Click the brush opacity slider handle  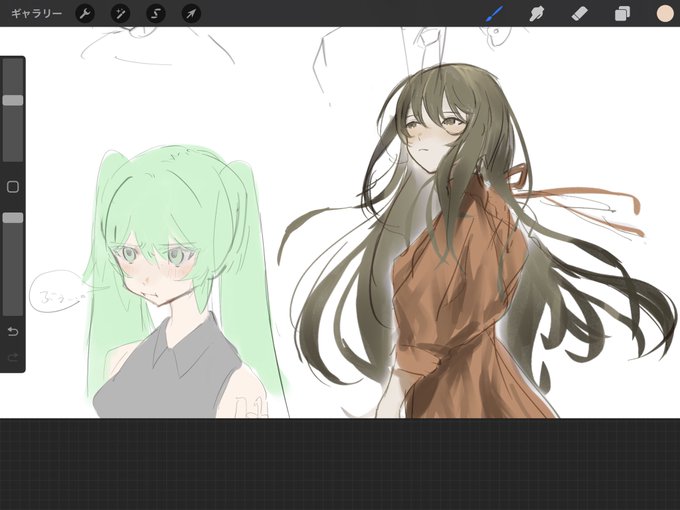[x=13, y=218]
